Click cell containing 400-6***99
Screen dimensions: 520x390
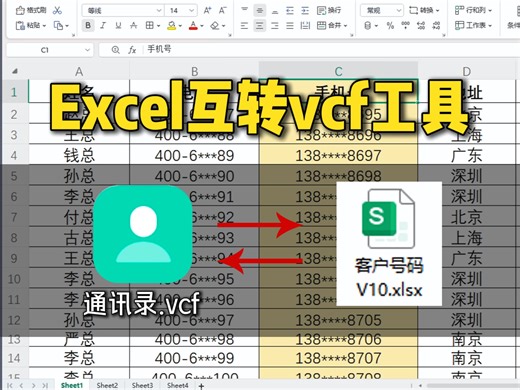pos(194,358)
